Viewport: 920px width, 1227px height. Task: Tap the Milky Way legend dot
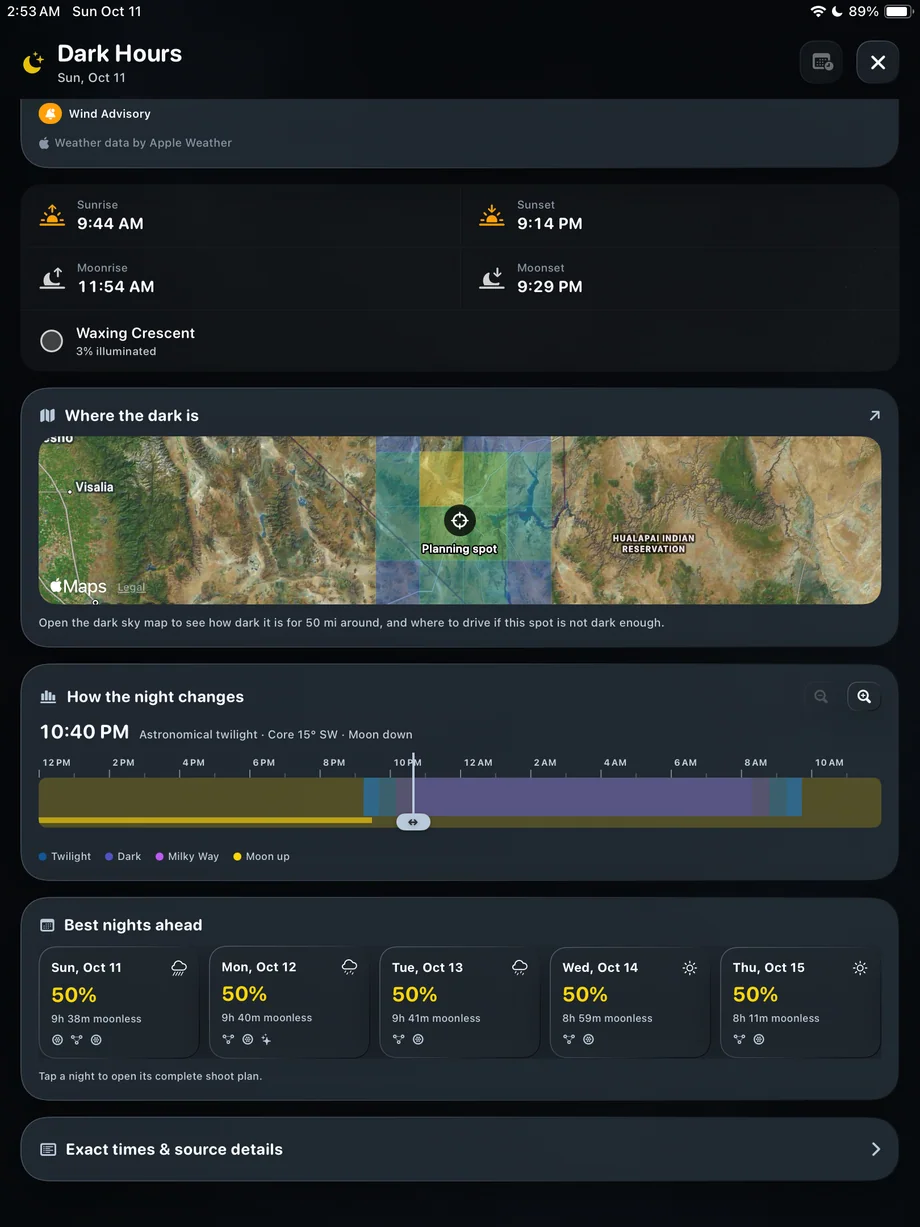click(159, 857)
